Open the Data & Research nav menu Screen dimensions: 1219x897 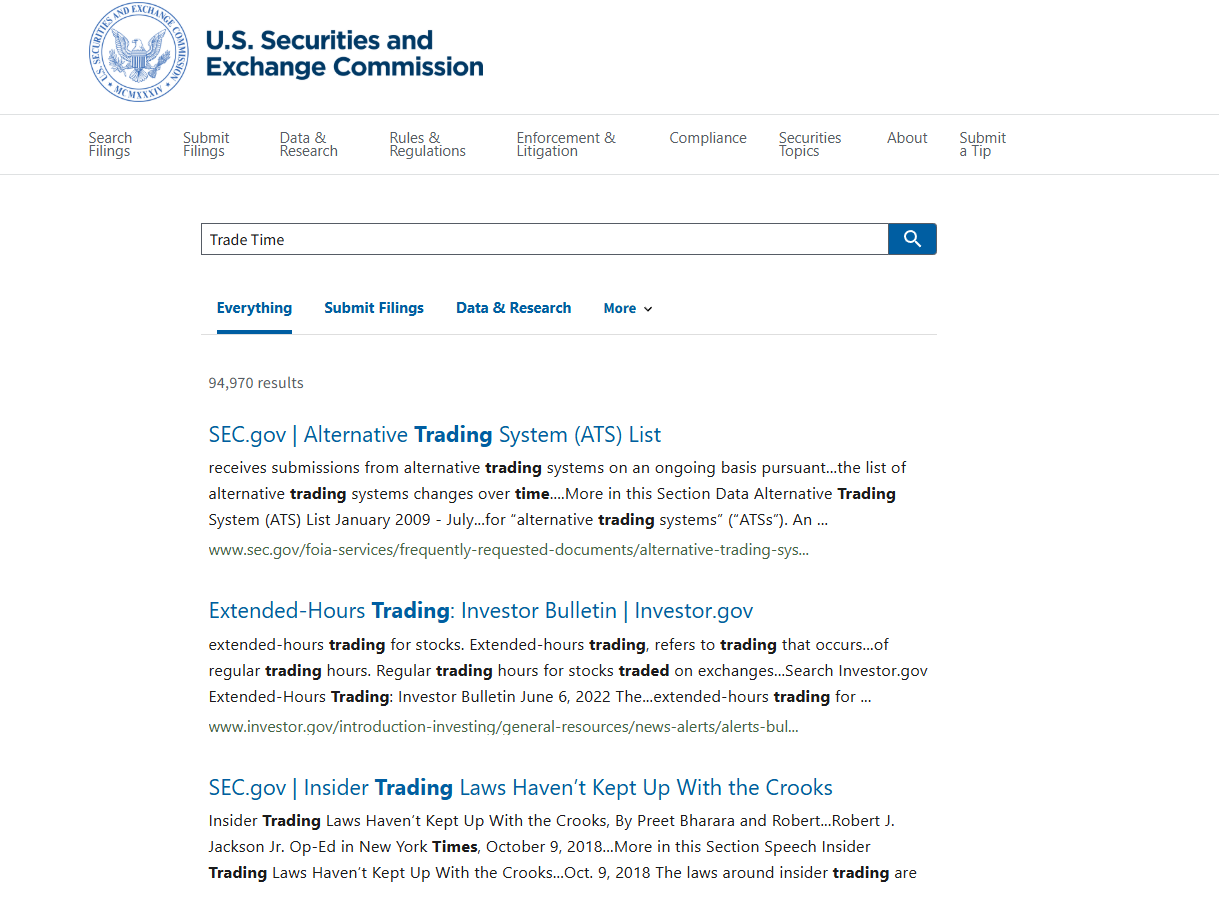click(309, 145)
